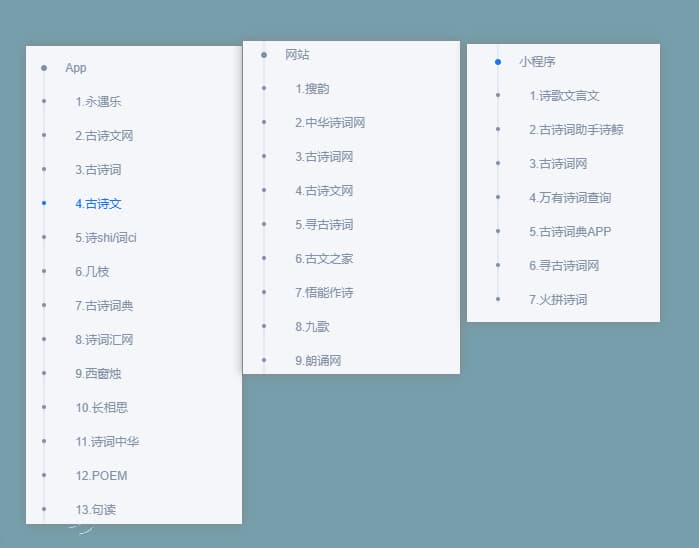Navigate to 12.POEM entry
This screenshot has height=548, width=699.
click(x=101, y=476)
